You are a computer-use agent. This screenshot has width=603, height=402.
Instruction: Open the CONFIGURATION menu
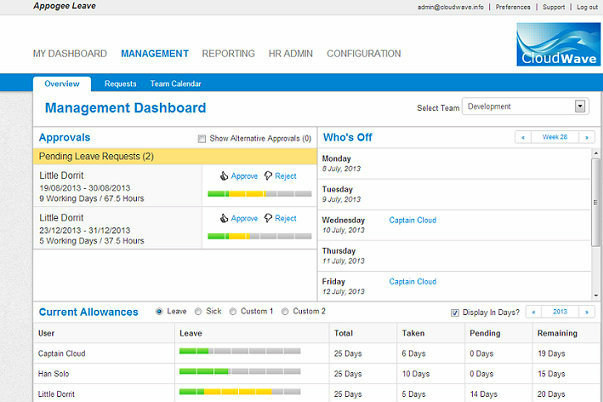click(364, 53)
